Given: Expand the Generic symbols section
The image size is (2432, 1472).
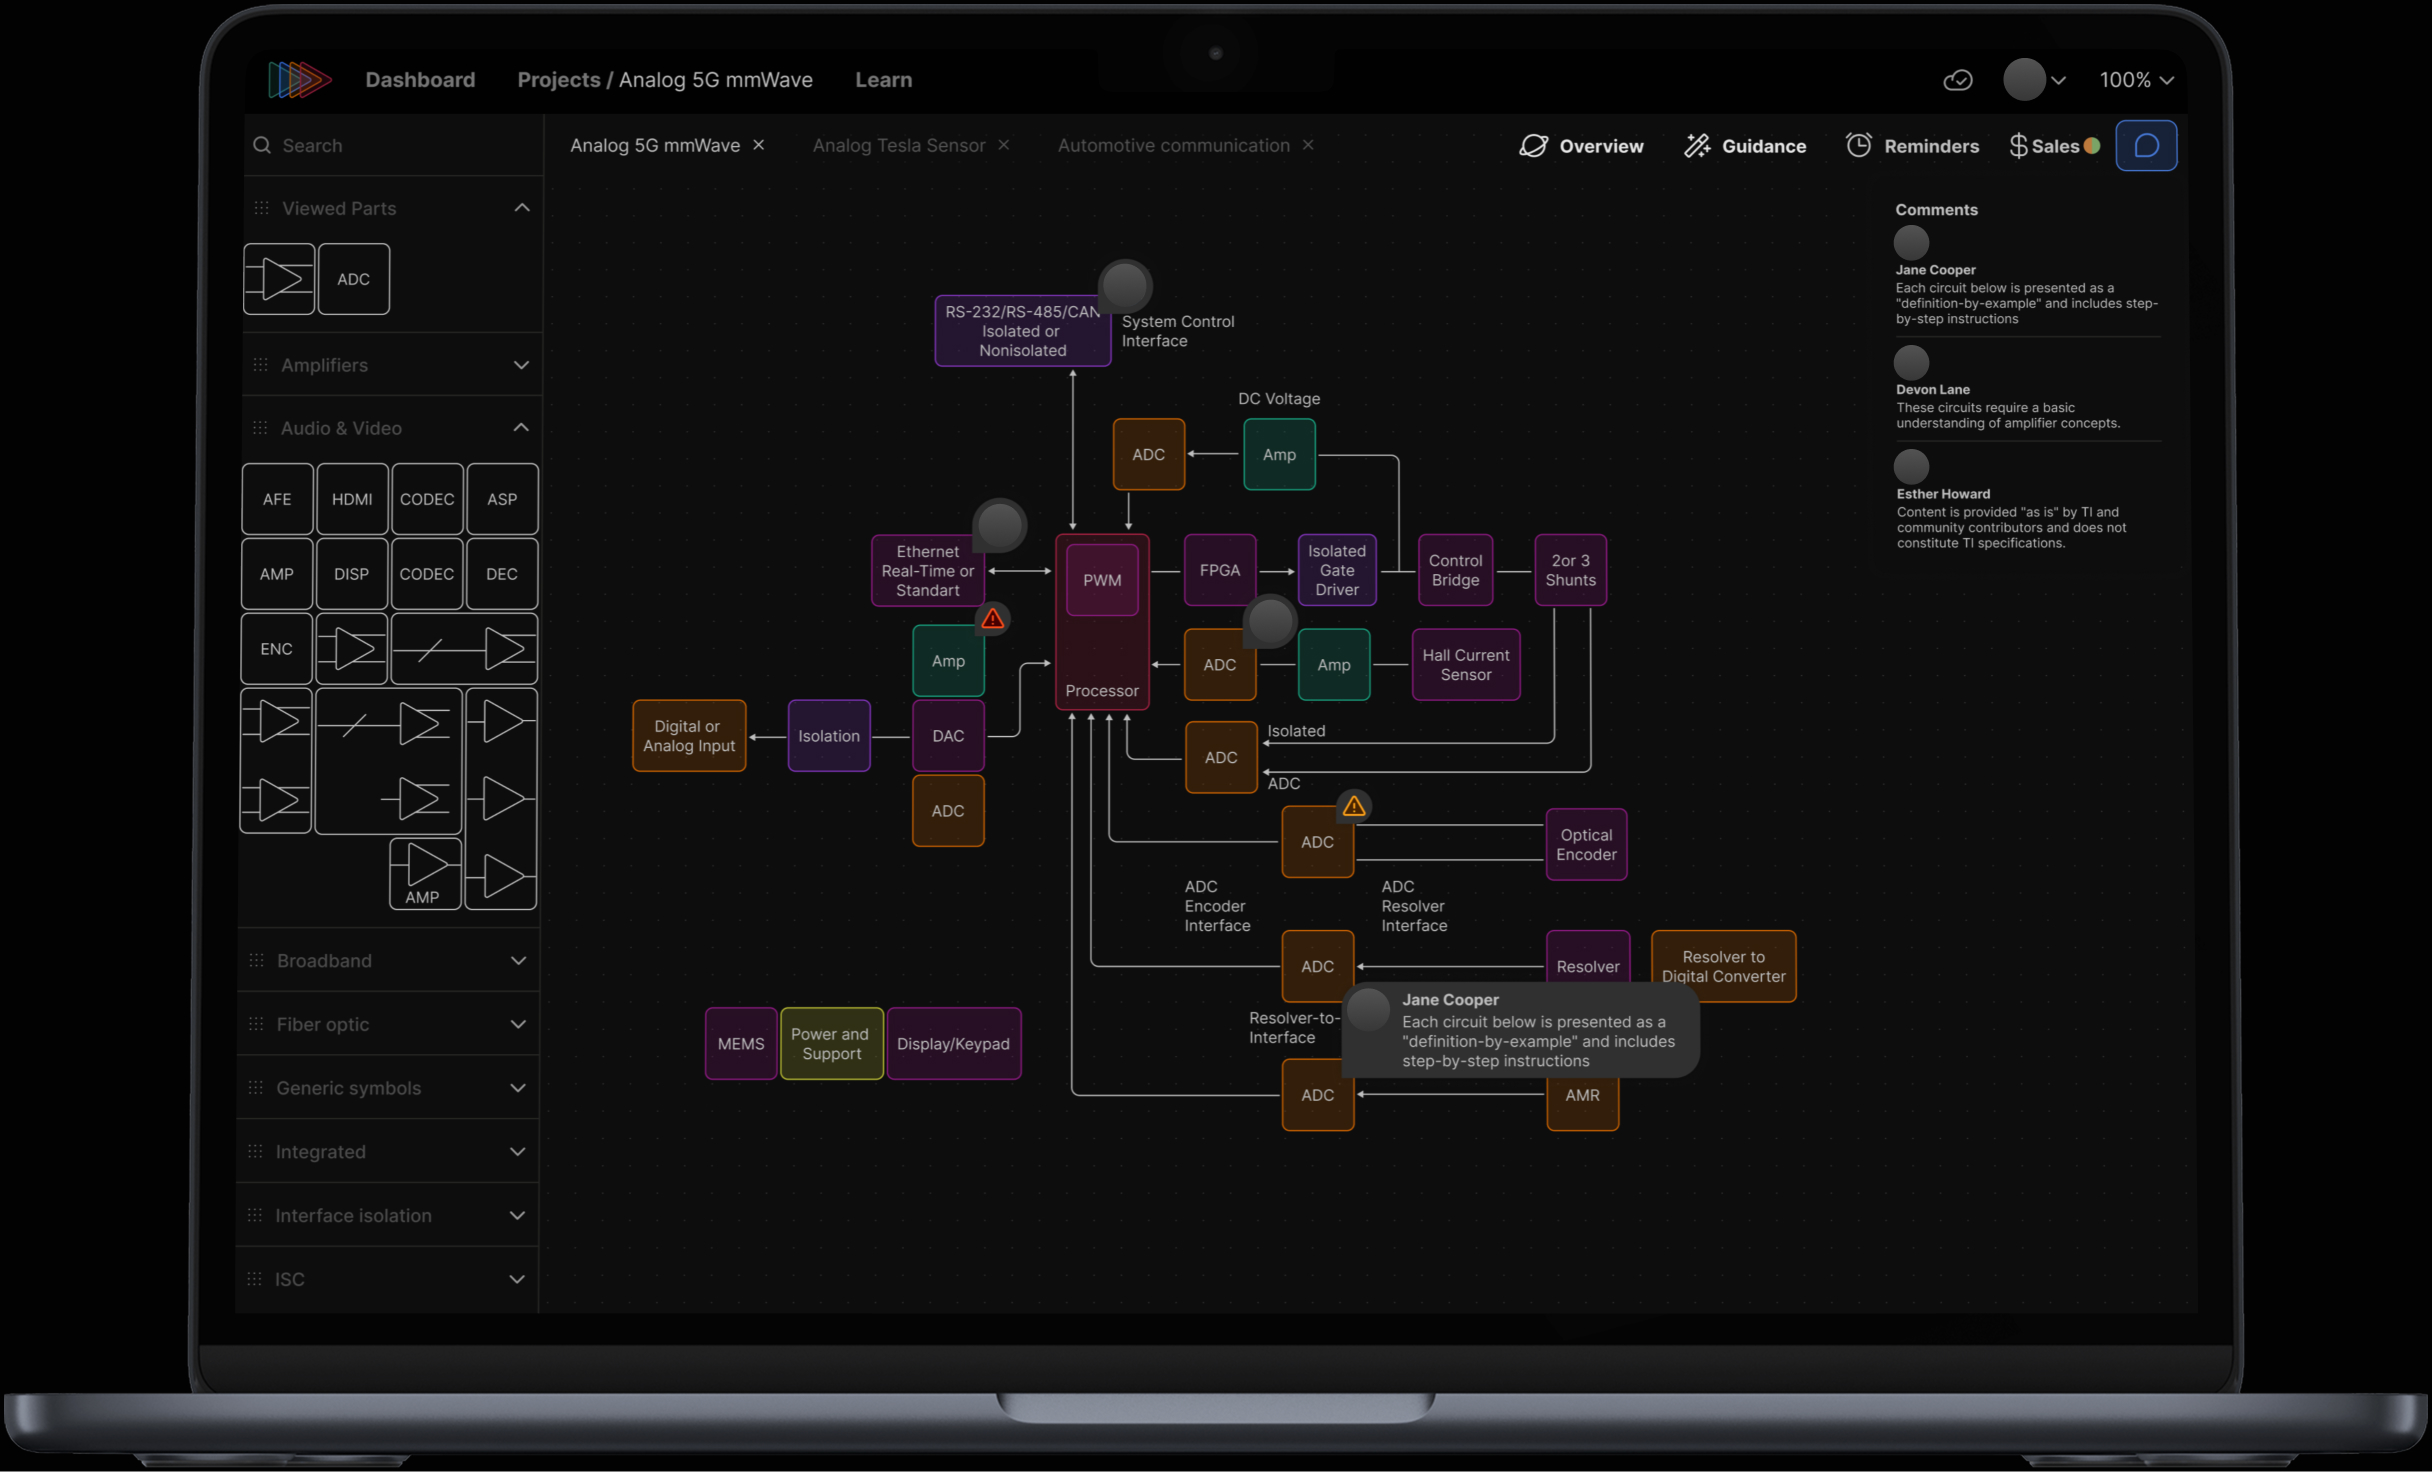Looking at the screenshot, I should pos(518,1088).
